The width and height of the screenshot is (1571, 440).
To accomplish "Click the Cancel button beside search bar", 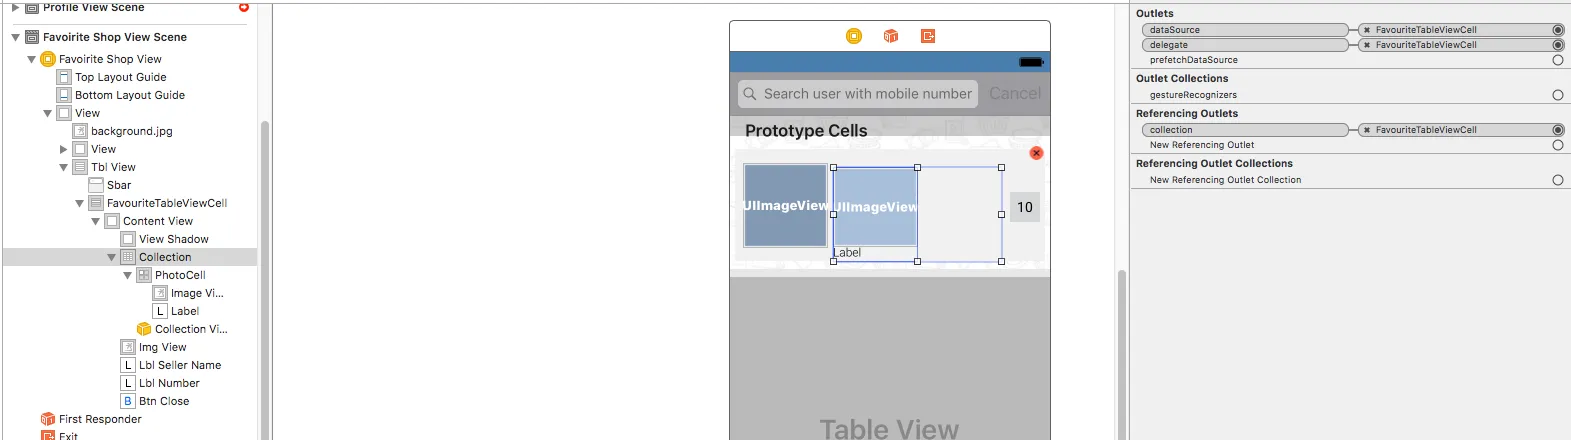I will click(x=1015, y=93).
